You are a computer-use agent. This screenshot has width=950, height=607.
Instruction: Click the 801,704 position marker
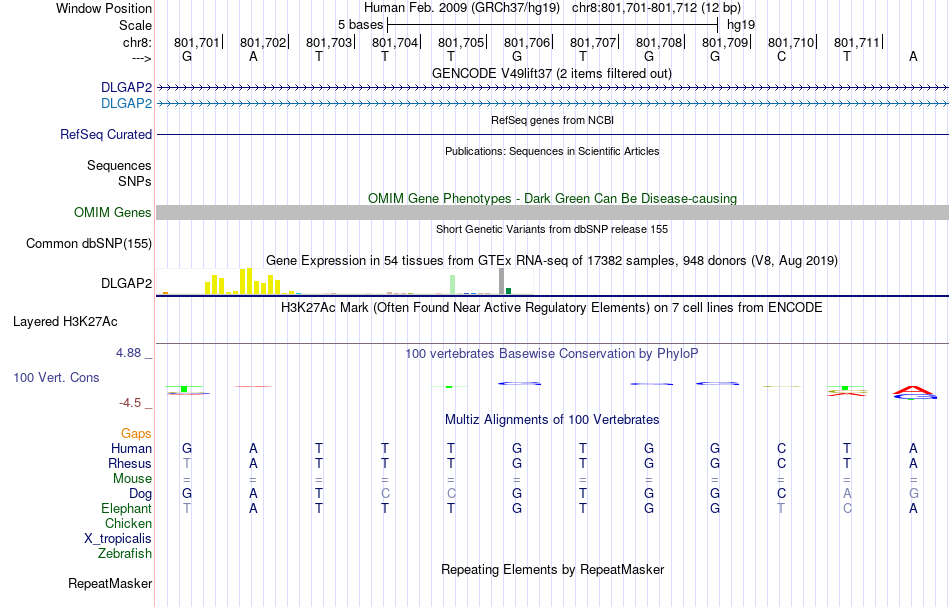395,42
